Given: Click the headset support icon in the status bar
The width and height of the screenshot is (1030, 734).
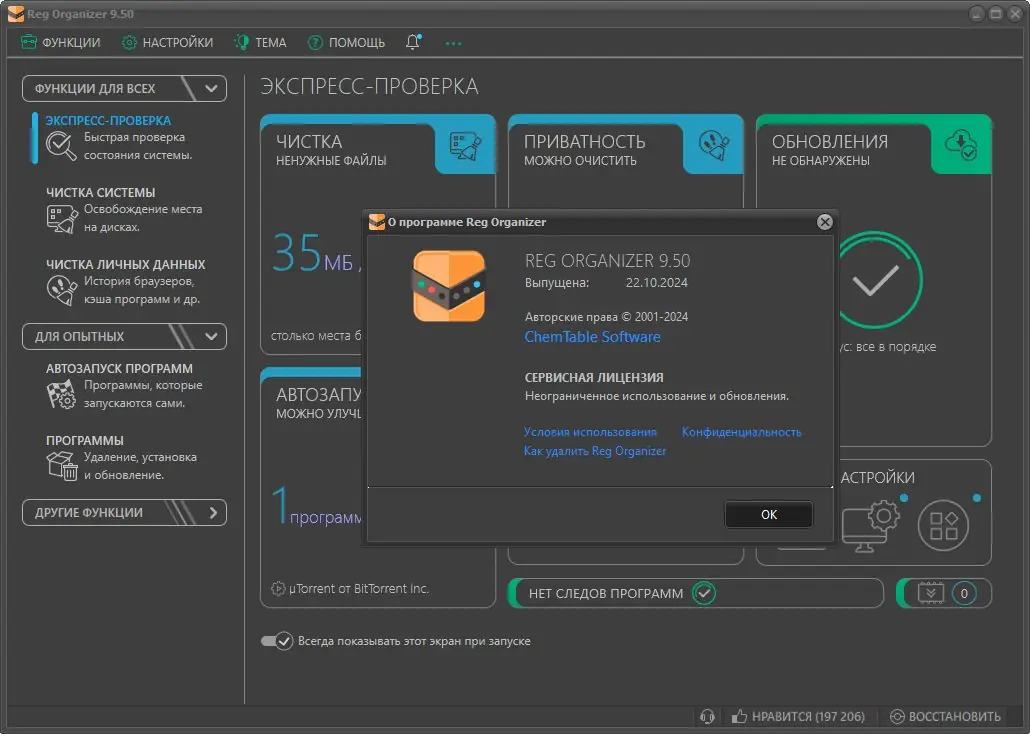Looking at the screenshot, I should point(707,717).
